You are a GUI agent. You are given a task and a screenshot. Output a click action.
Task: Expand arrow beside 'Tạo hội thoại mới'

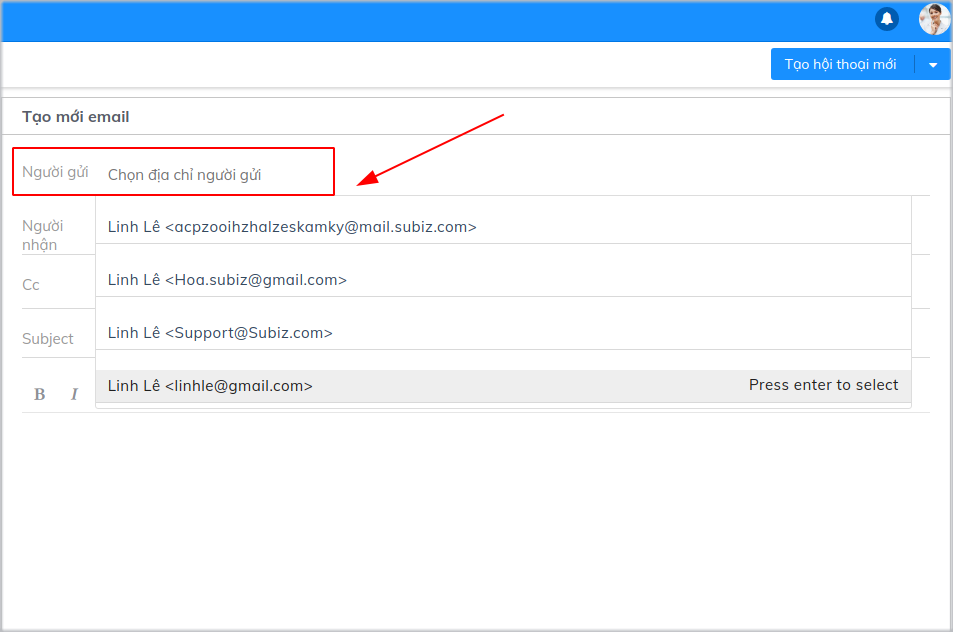(933, 65)
